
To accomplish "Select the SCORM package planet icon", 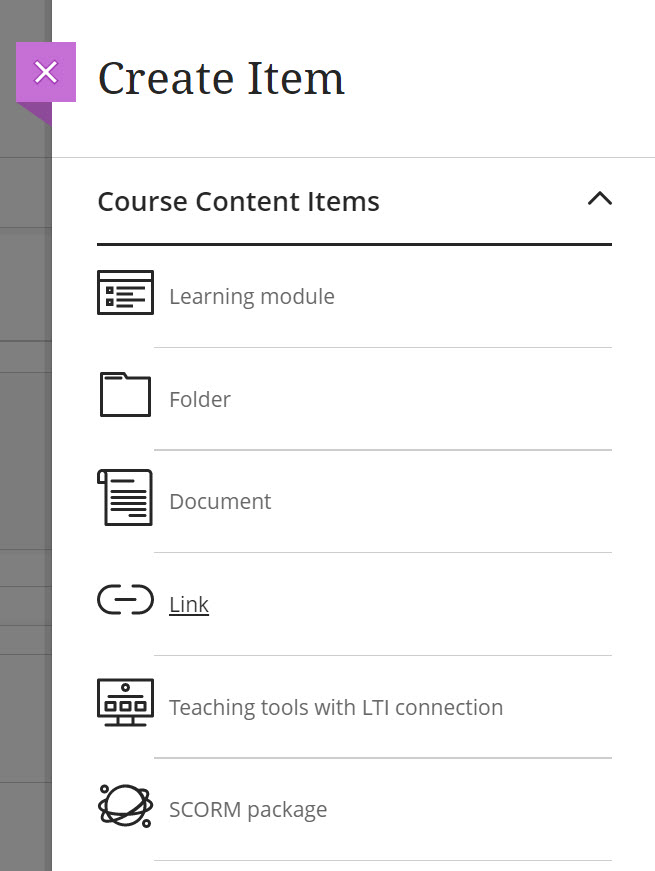I will tap(125, 806).
